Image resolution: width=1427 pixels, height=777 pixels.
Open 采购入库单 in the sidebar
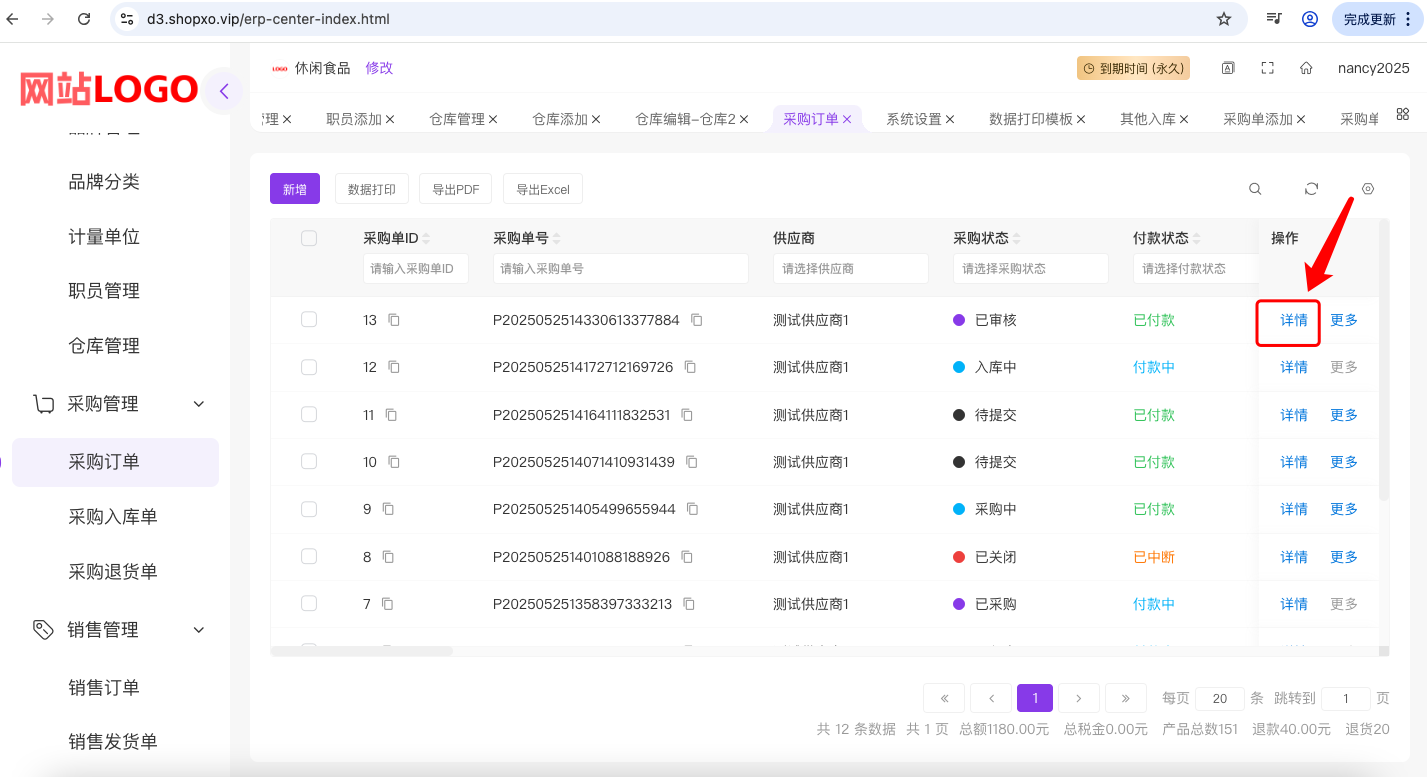(113, 517)
